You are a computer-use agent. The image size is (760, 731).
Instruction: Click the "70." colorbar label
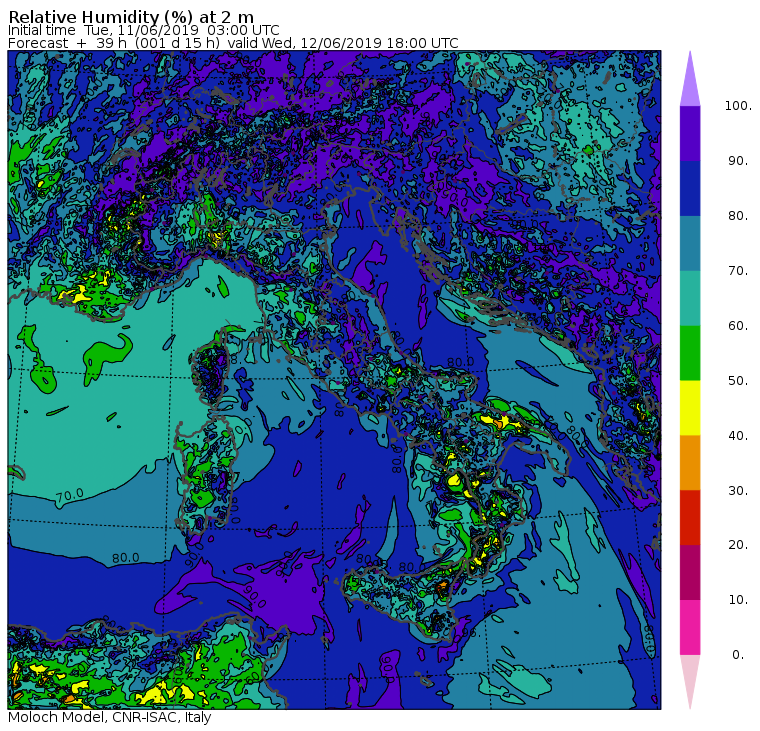coord(738,270)
